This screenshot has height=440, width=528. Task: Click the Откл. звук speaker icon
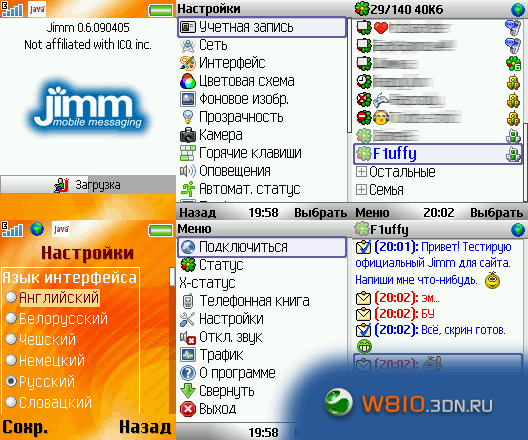(188, 337)
